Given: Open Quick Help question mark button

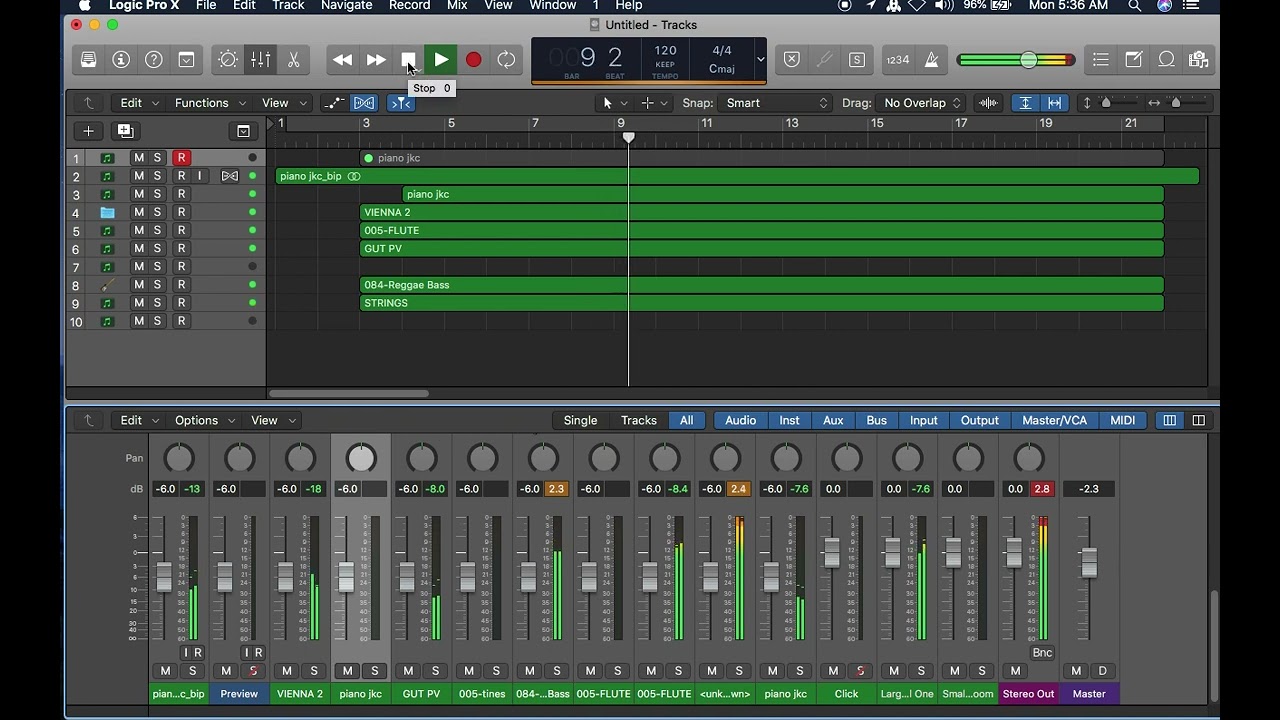Looking at the screenshot, I should tap(154, 60).
